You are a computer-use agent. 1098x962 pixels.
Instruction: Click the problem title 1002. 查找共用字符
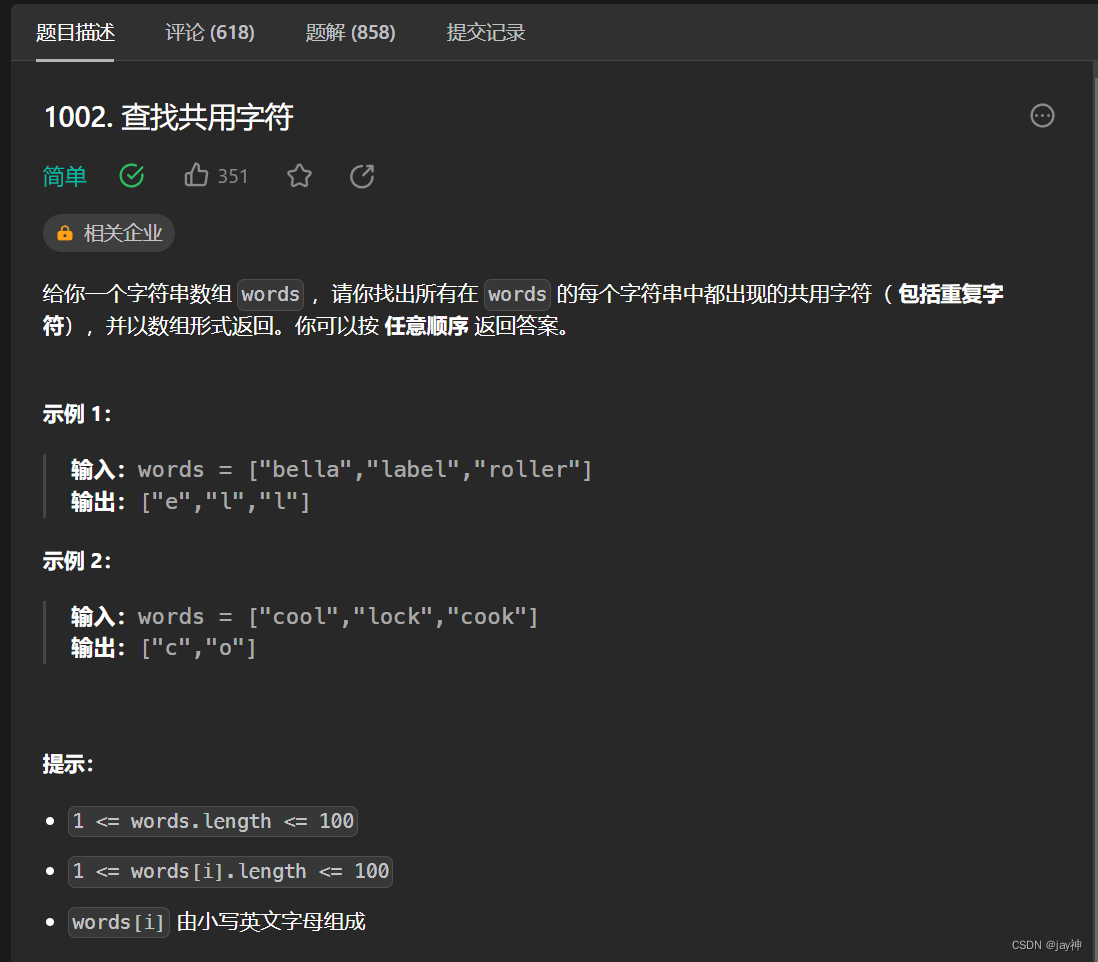(168, 117)
